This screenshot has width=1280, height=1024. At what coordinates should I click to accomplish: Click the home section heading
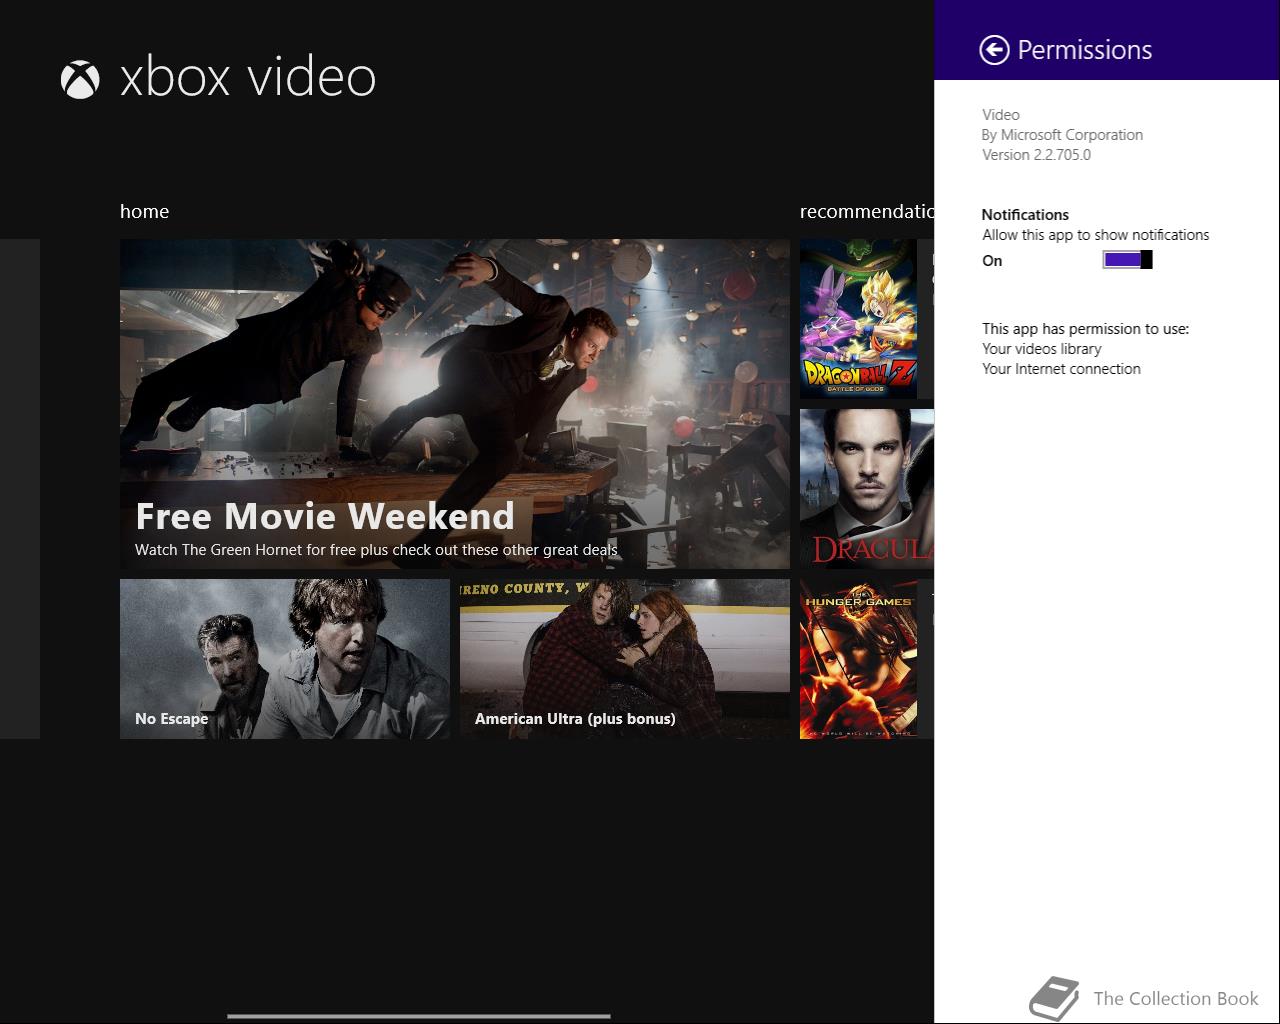click(144, 211)
